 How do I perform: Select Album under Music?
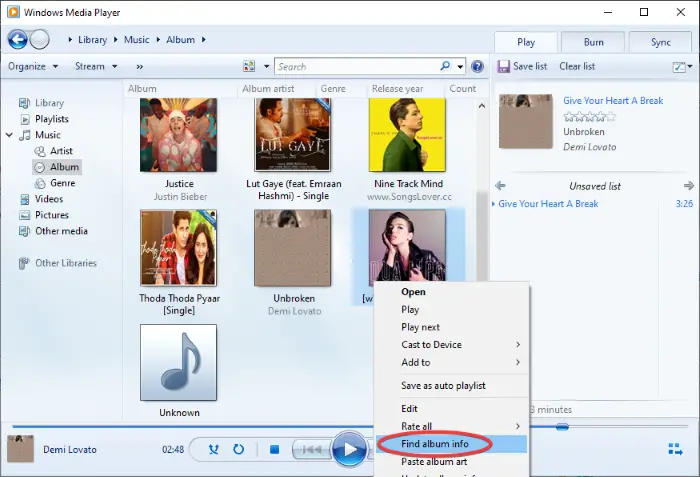click(x=57, y=167)
